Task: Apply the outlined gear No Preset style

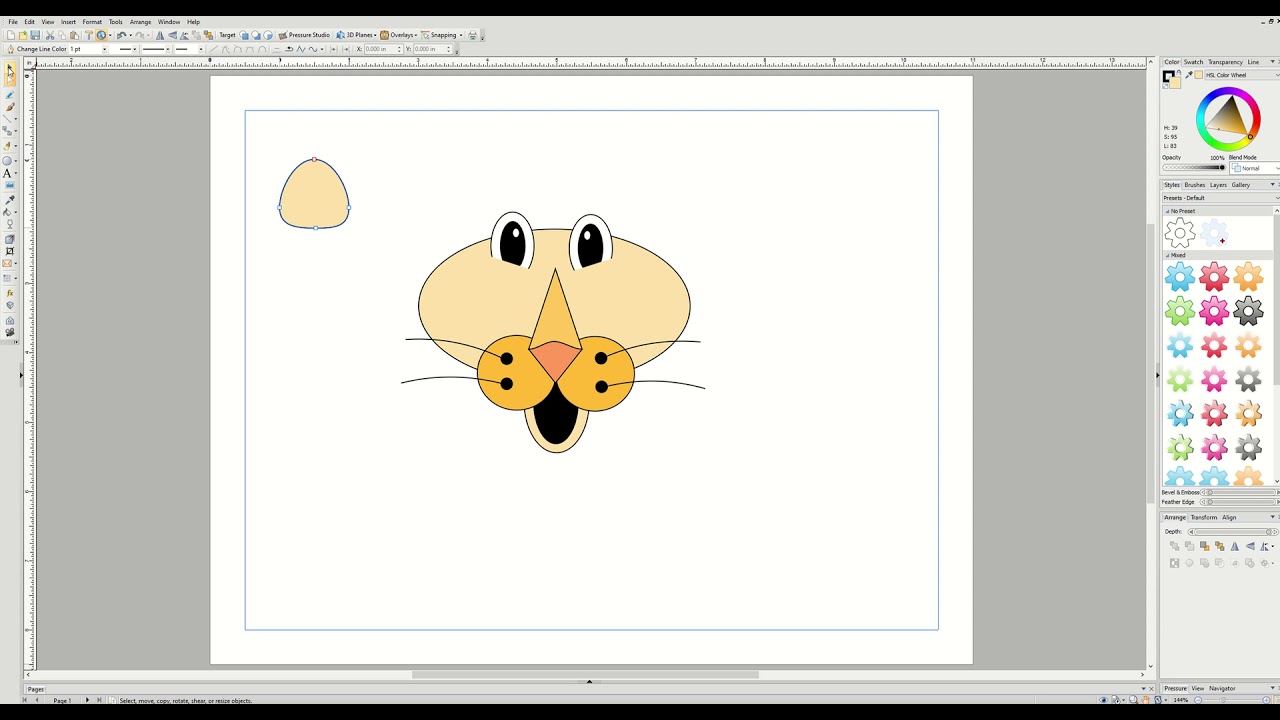Action: click(x=1180, y=234)
